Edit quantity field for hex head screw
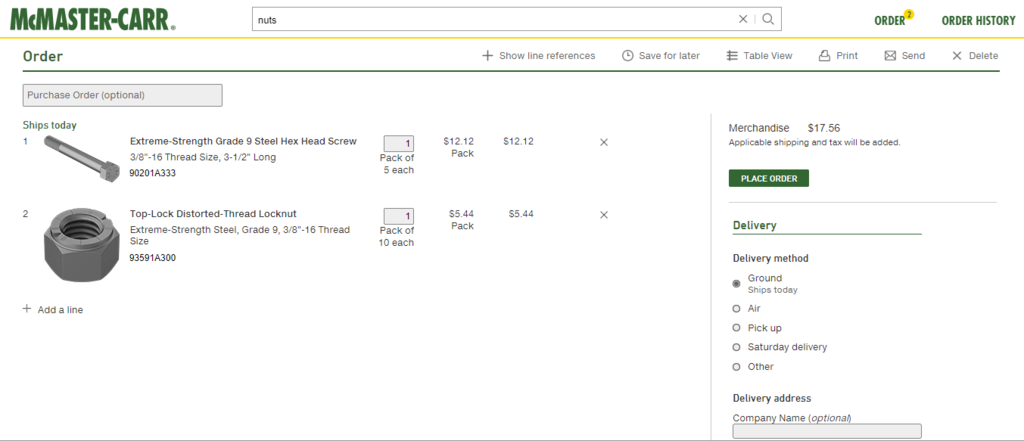 pyautogui.click(x=398, y=144)
